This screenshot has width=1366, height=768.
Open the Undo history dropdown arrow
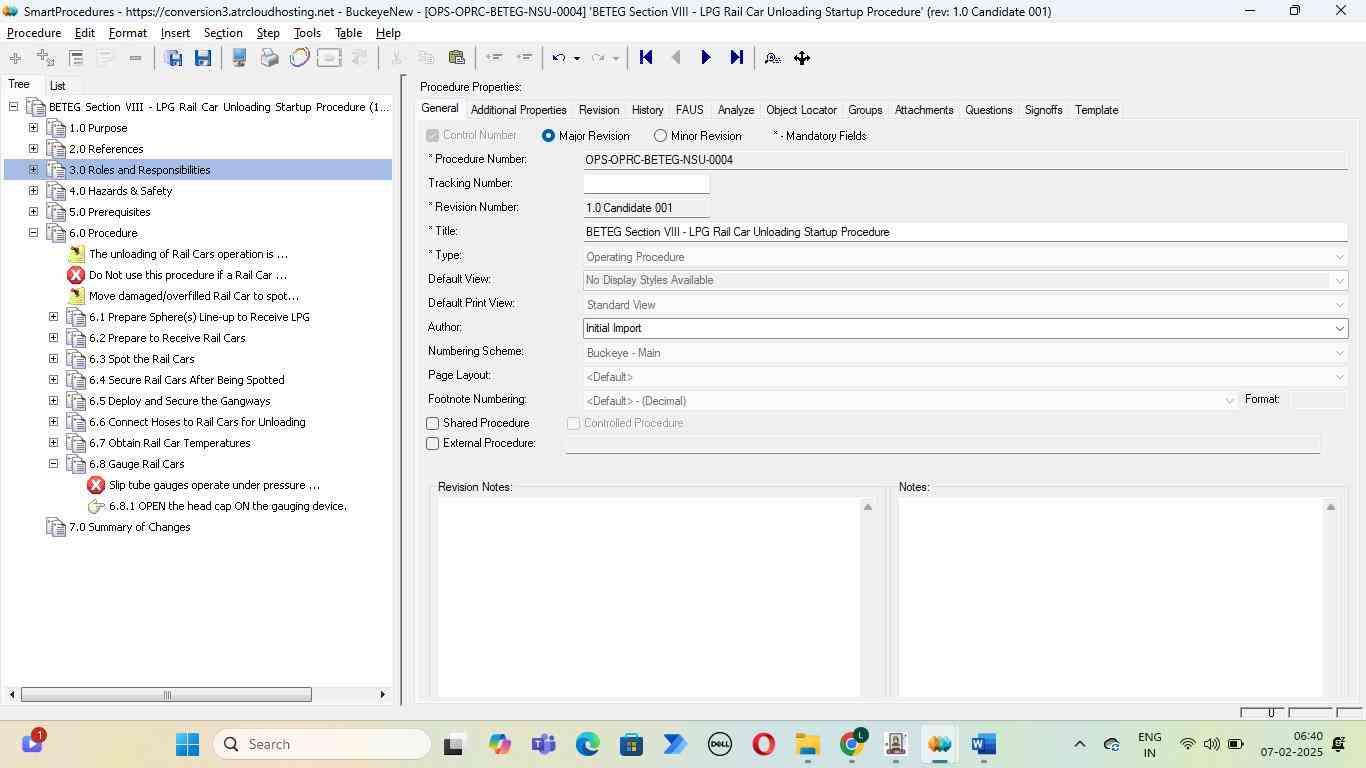click(x=577, y=58)
